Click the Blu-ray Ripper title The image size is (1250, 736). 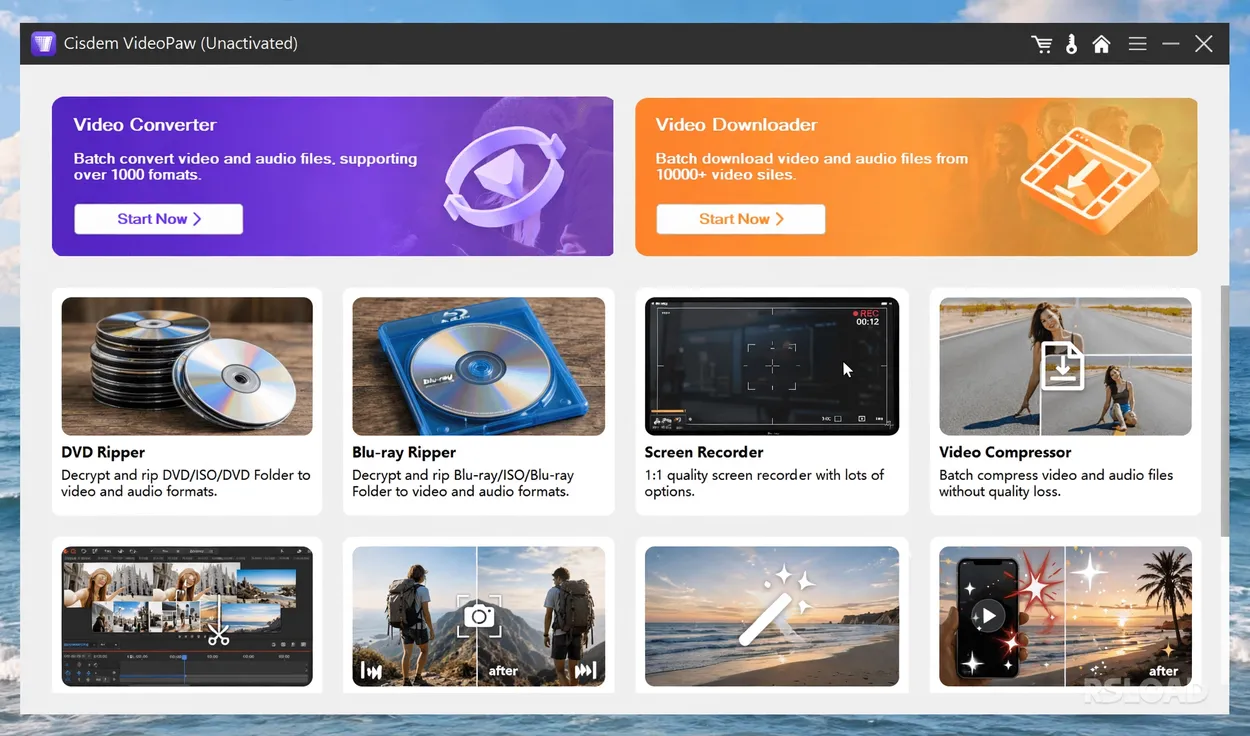(404, 452)
